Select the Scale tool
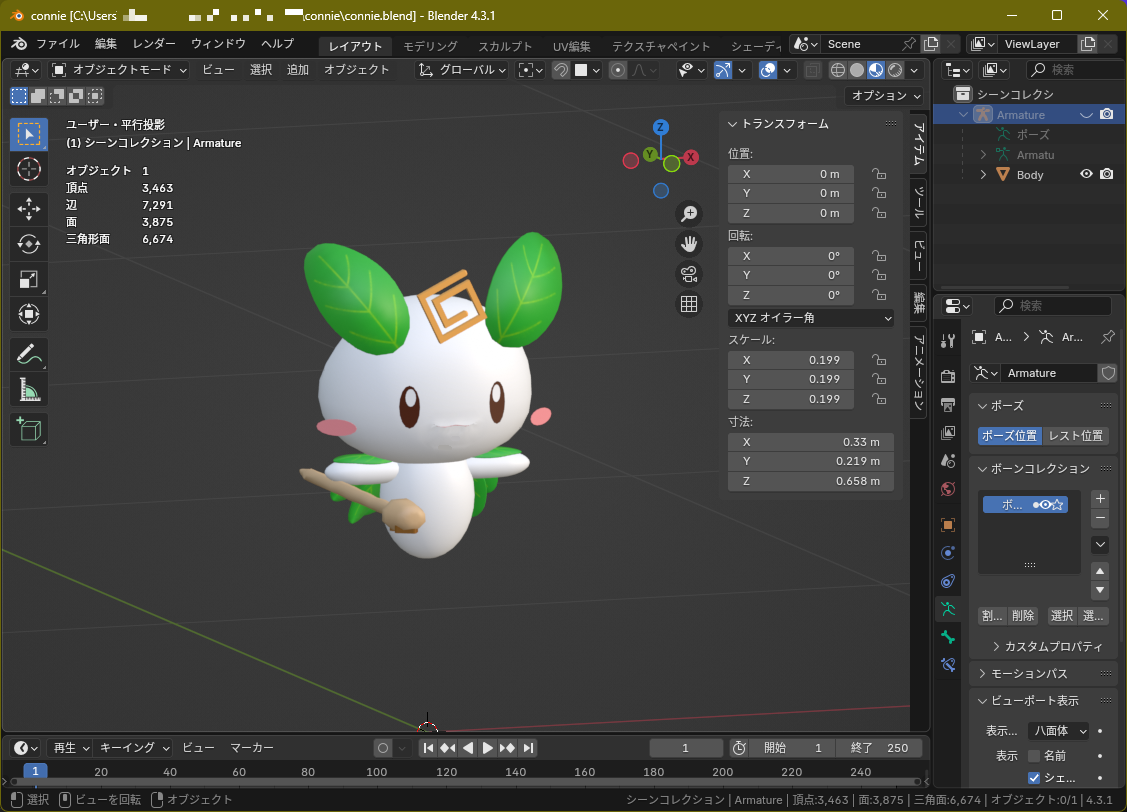 tap(29, 280)
